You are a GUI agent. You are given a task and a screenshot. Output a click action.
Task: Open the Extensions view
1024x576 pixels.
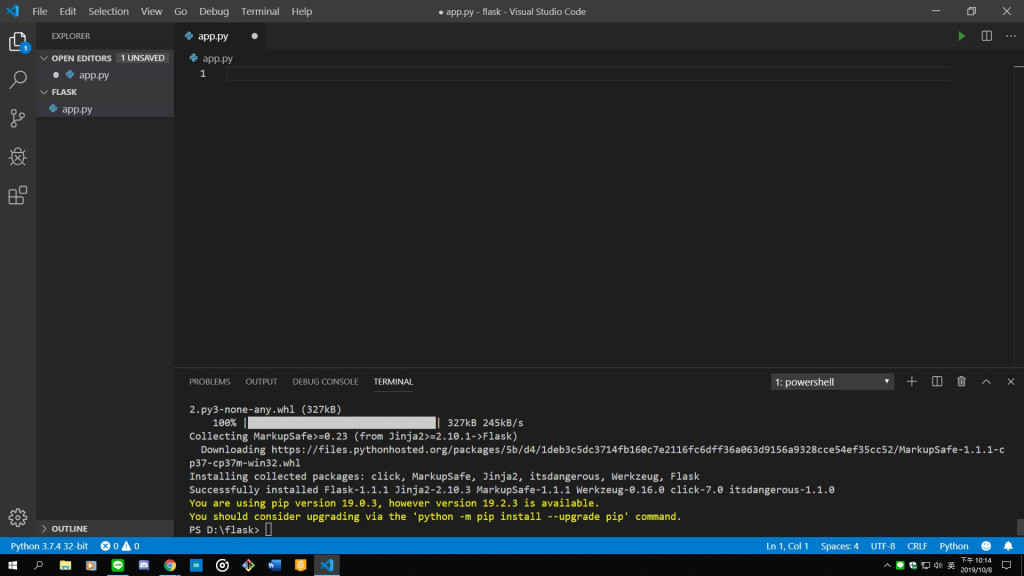point(18,195)
